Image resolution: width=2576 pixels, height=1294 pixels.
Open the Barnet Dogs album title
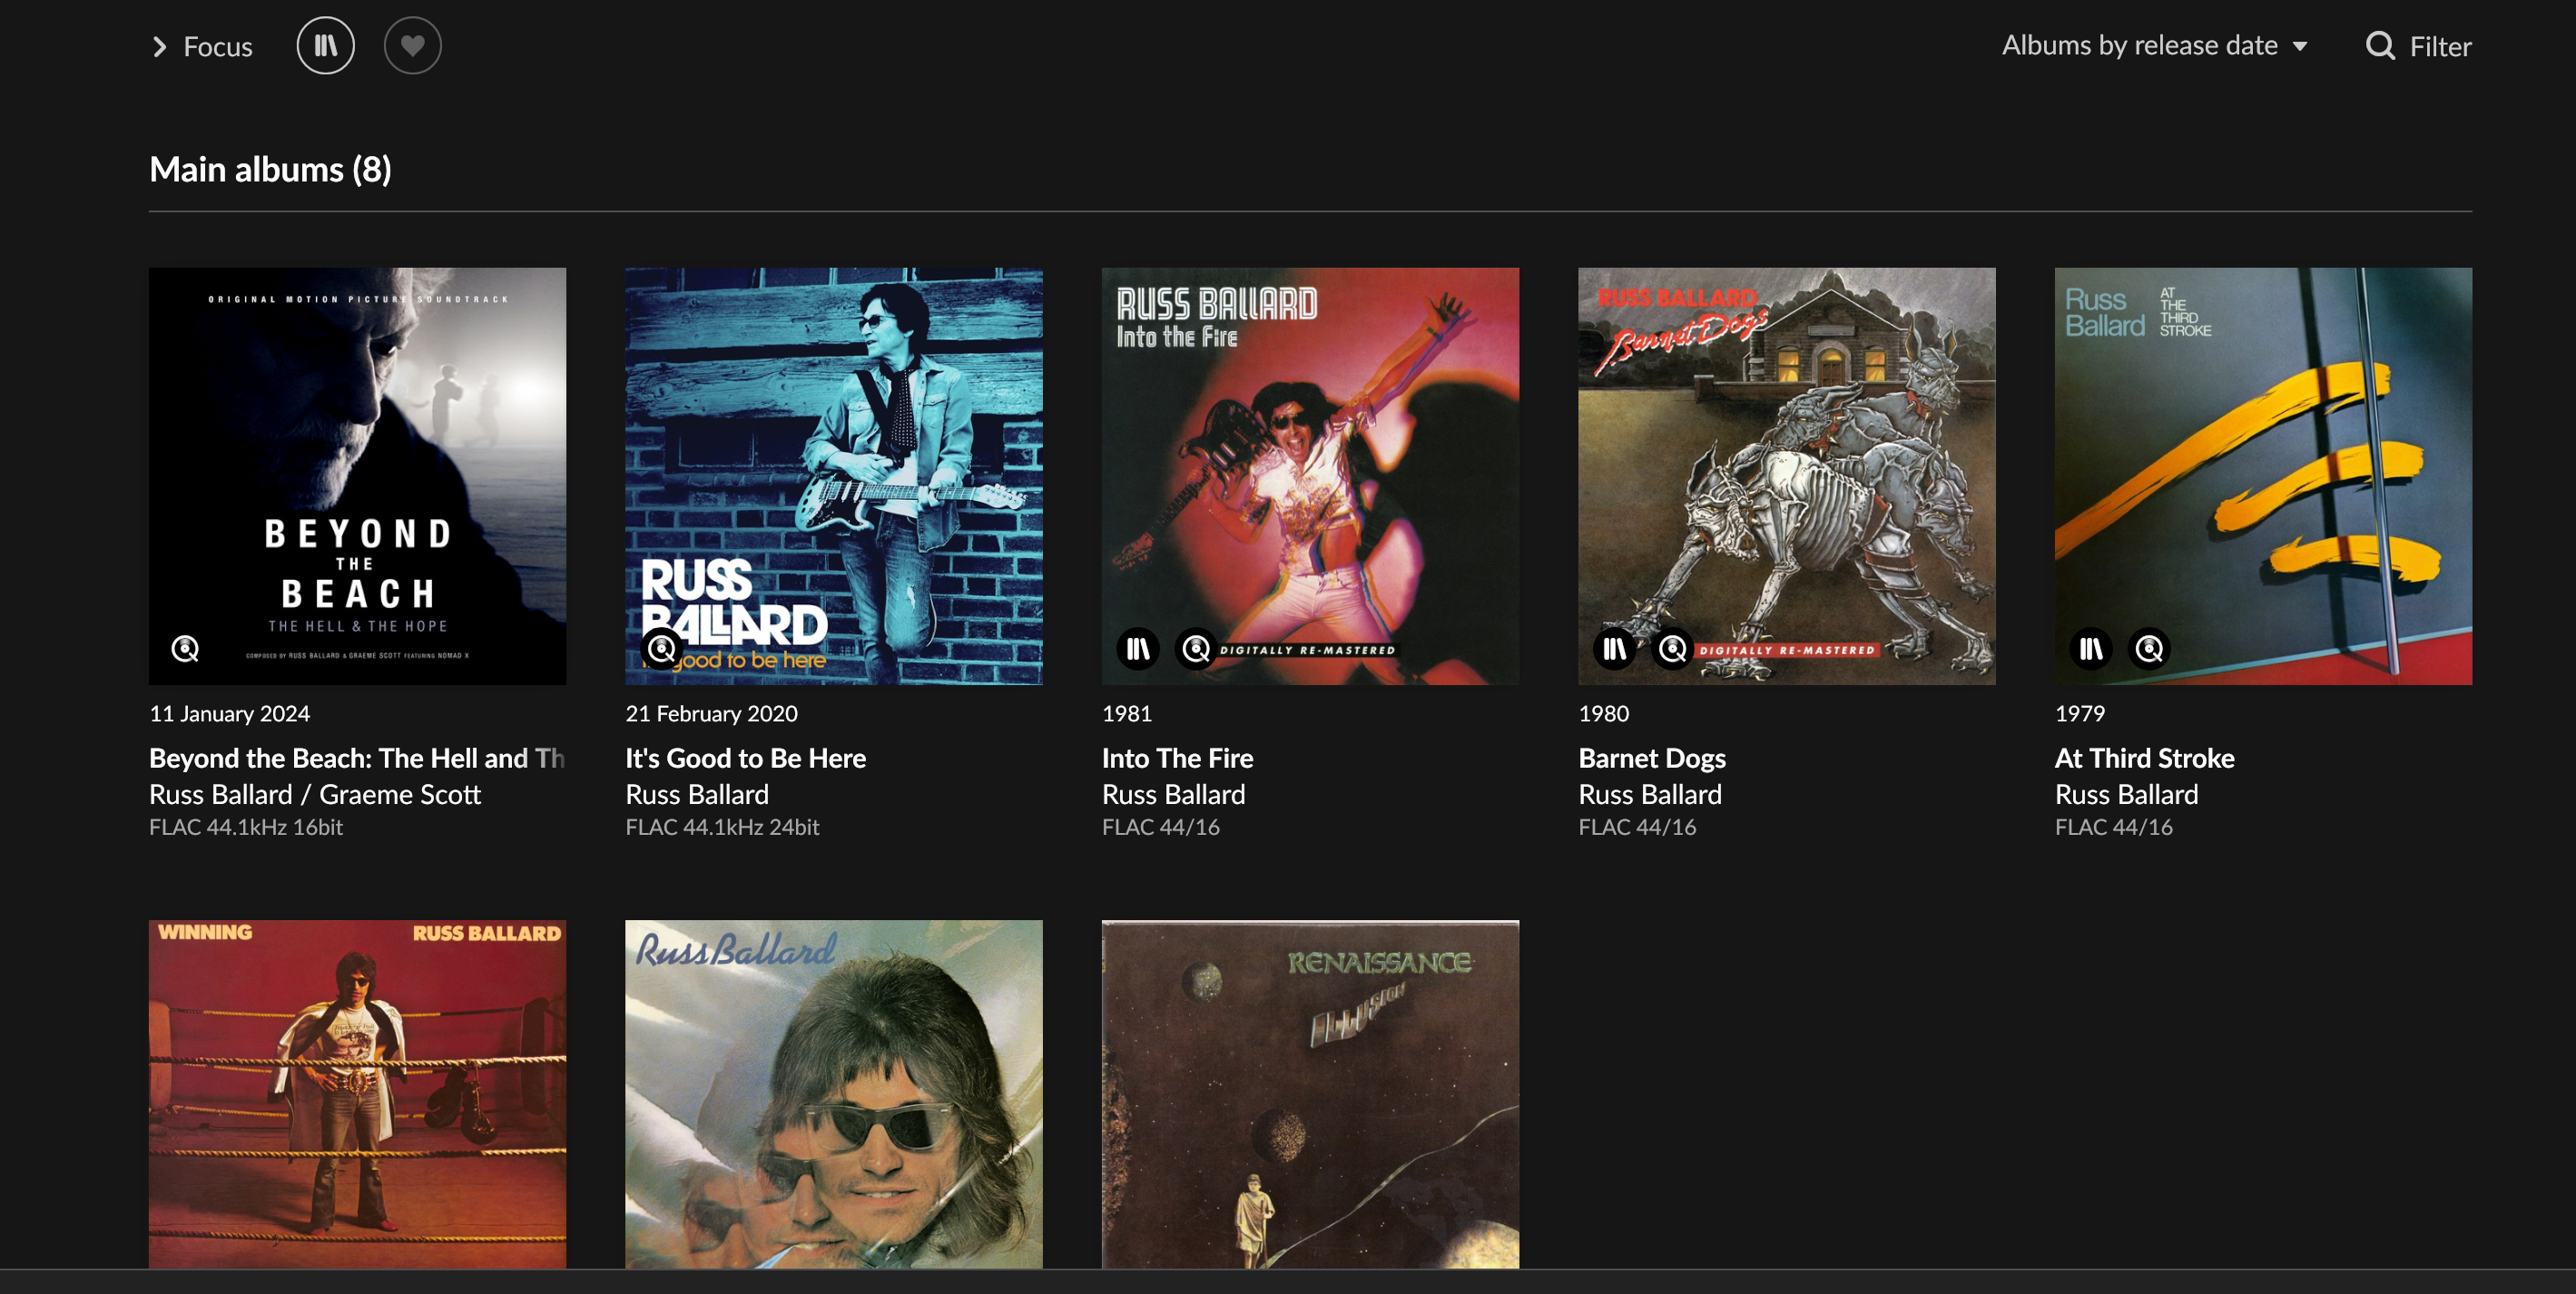pos(1651,758)
